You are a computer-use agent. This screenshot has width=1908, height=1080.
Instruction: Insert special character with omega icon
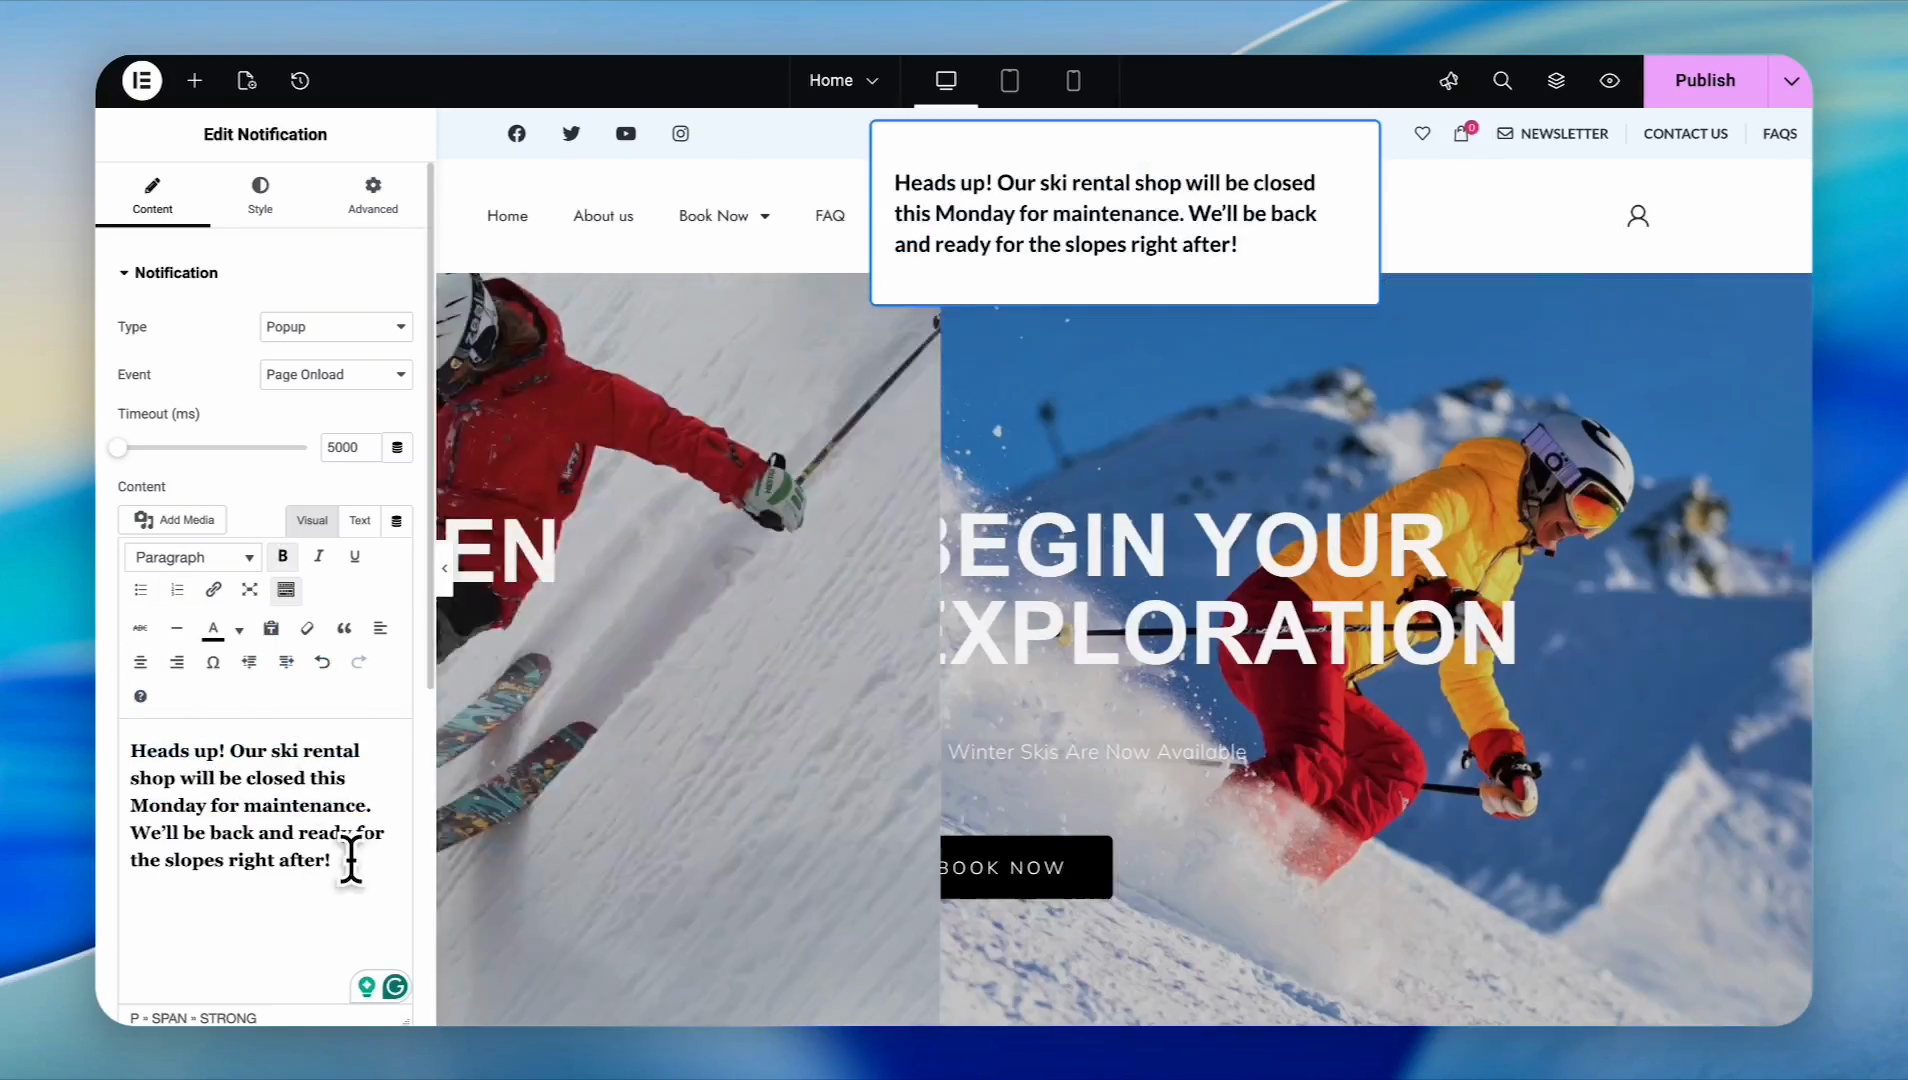click(x=213, y=662)
